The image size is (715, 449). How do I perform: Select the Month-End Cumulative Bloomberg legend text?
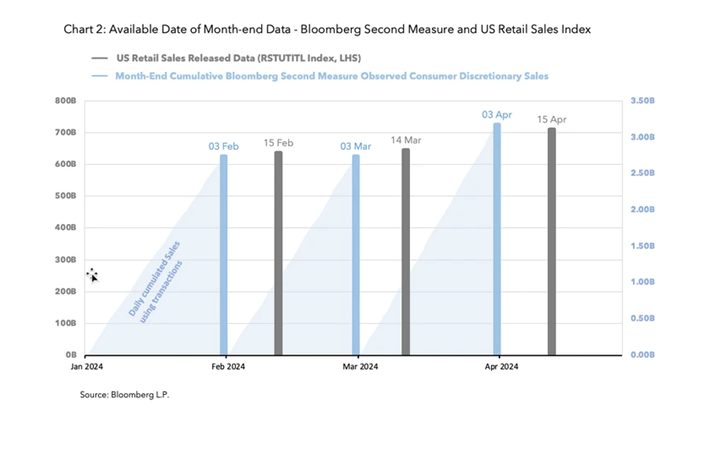click(x=332, y=76)
